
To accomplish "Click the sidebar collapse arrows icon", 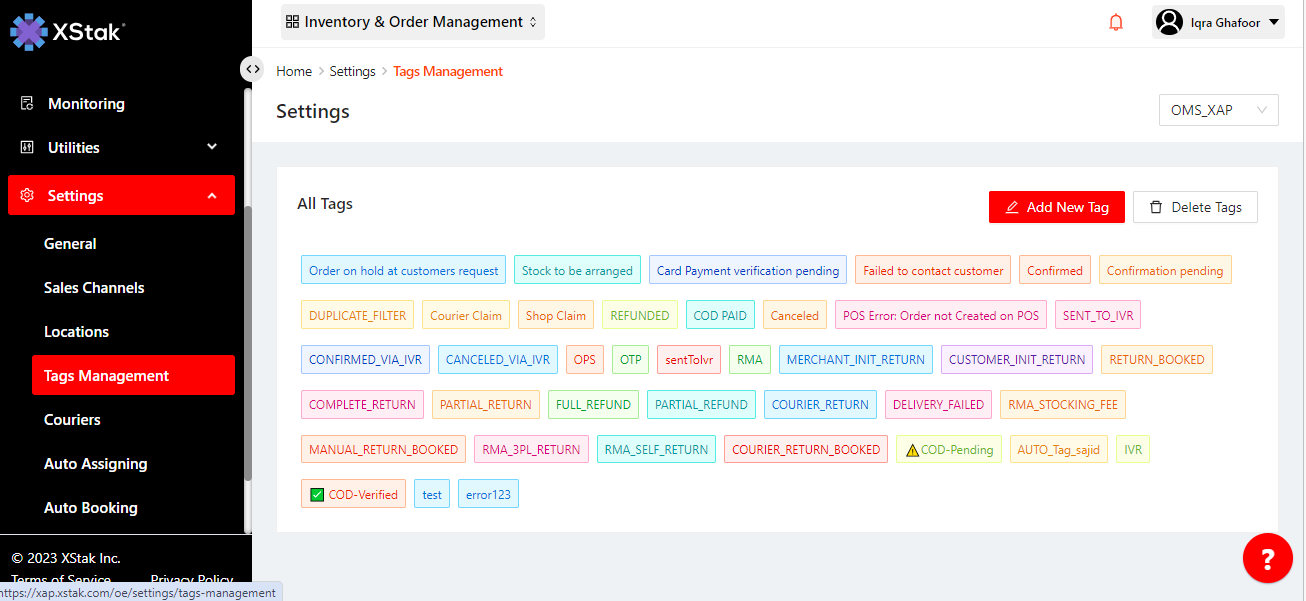I will (x=253, y=69).
